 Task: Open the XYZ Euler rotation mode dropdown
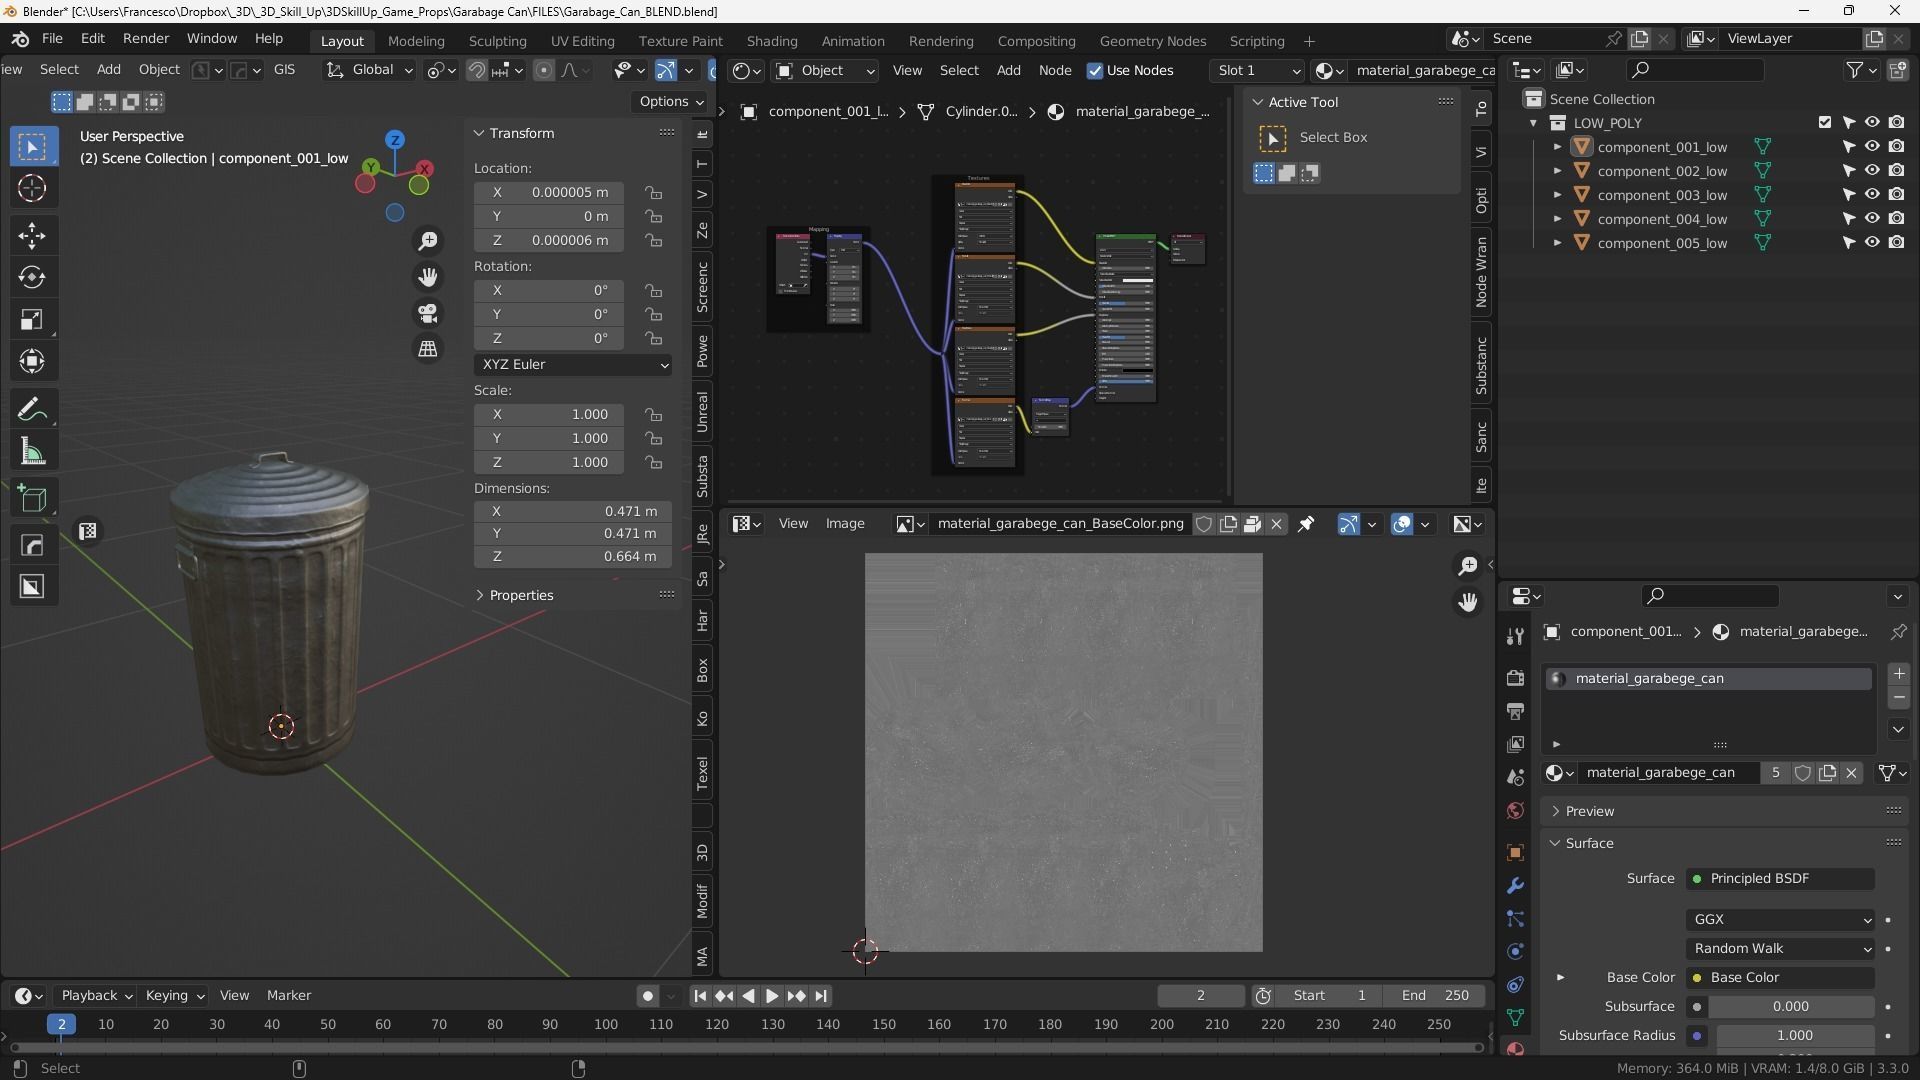(x=573, y=364)
